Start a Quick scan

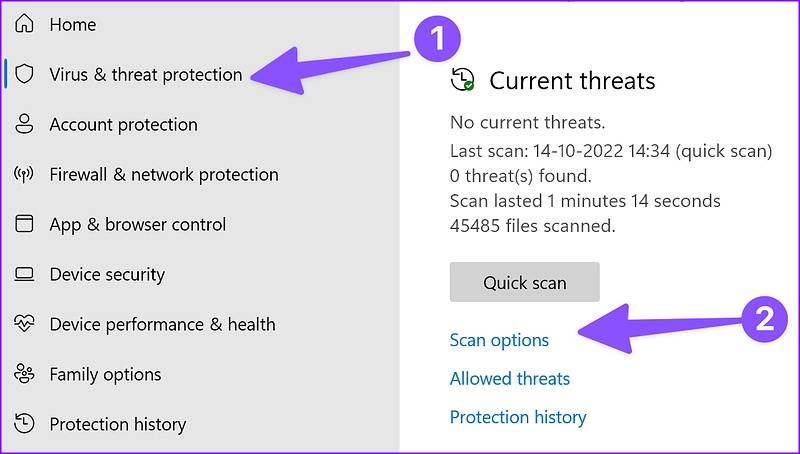click(x=524, y=282)
